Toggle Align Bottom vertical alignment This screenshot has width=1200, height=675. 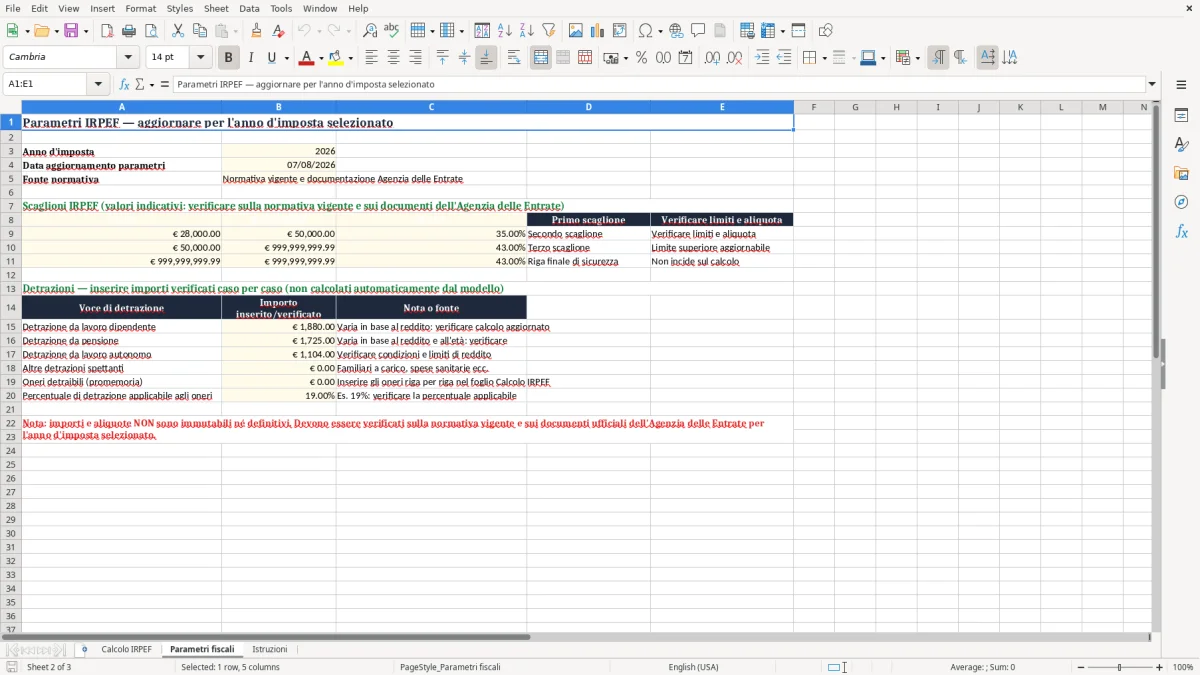tap(486, 58)
